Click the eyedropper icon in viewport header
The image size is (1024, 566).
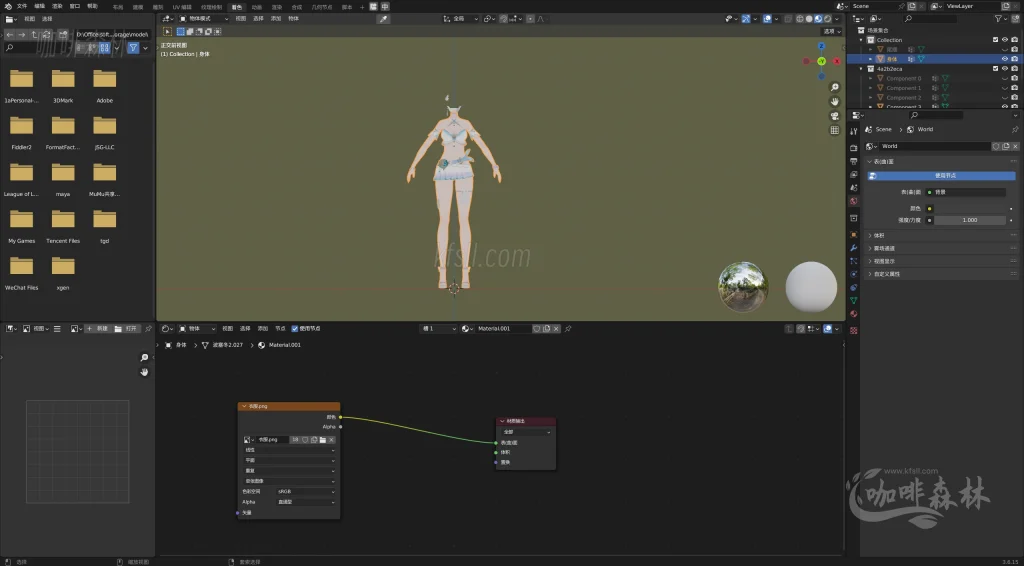(383, 19)
